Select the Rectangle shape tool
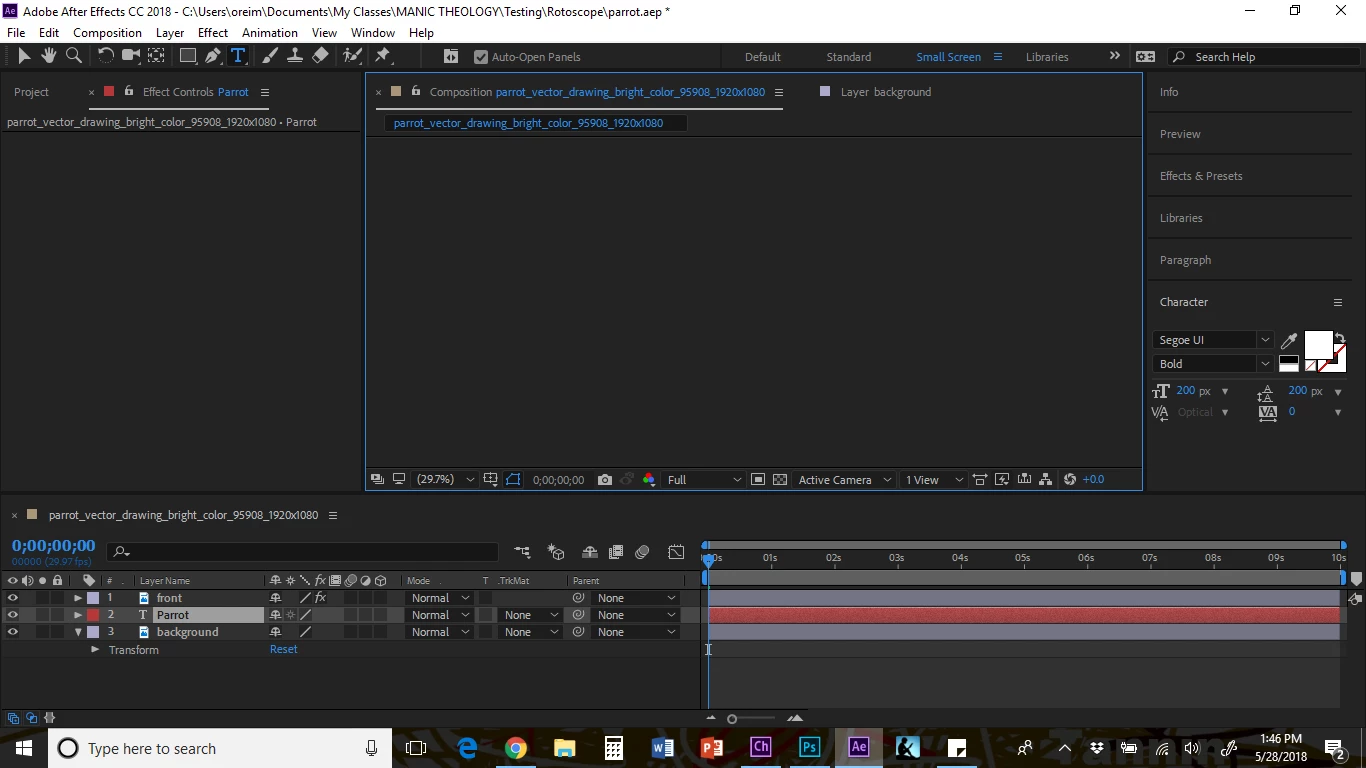Viewport: 1366px width, 768px height. [x=188, y=56]
